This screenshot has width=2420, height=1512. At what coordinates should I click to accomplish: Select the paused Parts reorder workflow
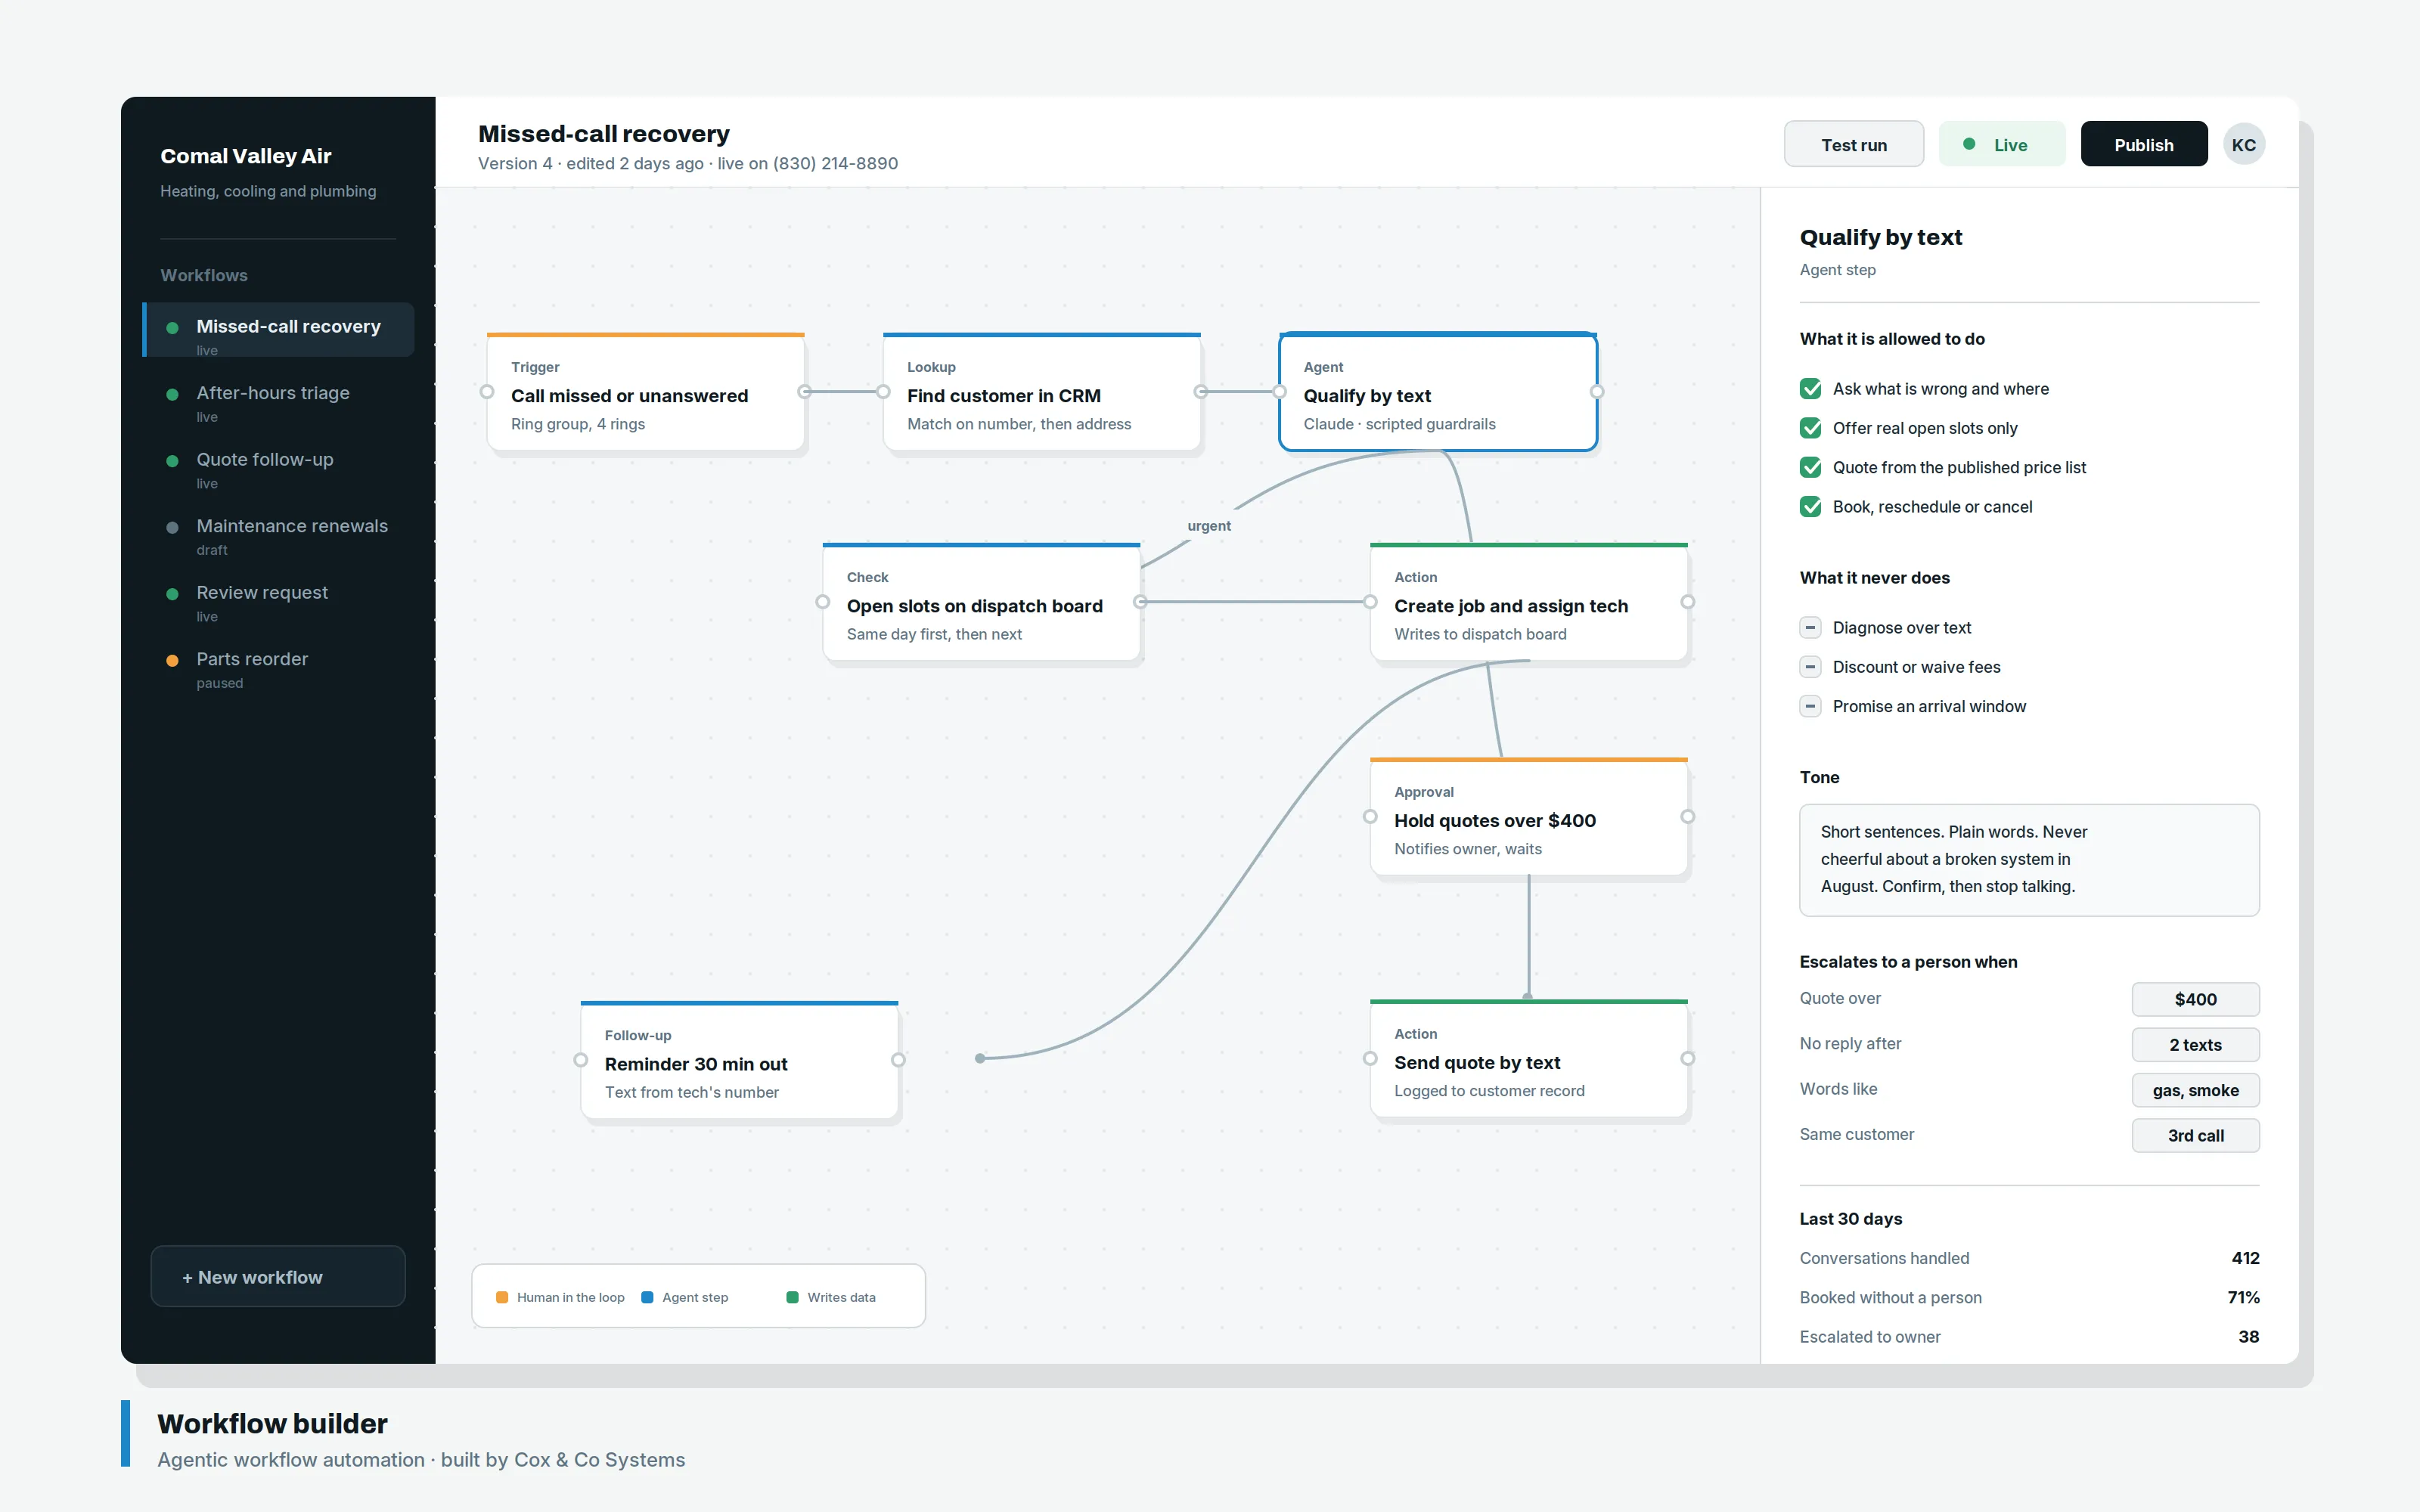[279, 669]
